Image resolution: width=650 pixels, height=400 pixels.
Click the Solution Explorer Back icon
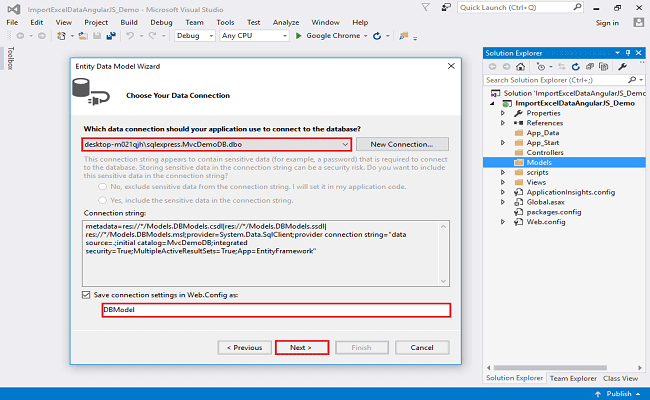tap(492, 66)
